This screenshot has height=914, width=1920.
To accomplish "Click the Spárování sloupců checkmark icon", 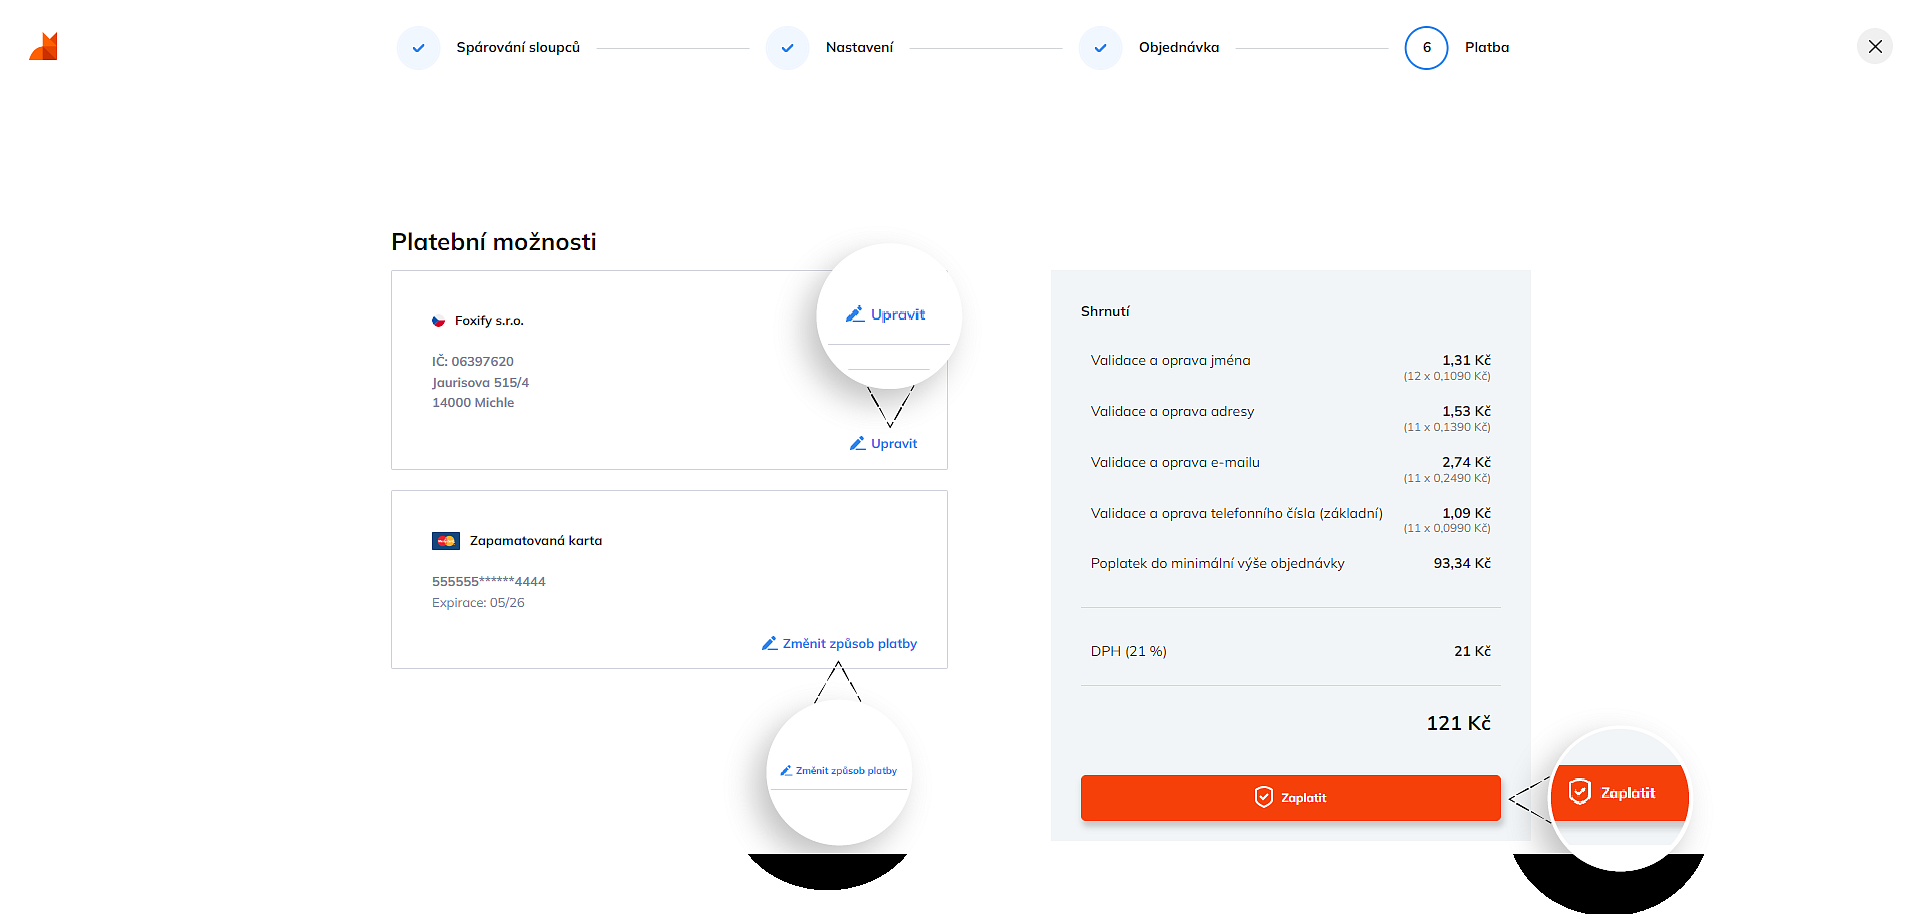I will [x=419, y=48].
